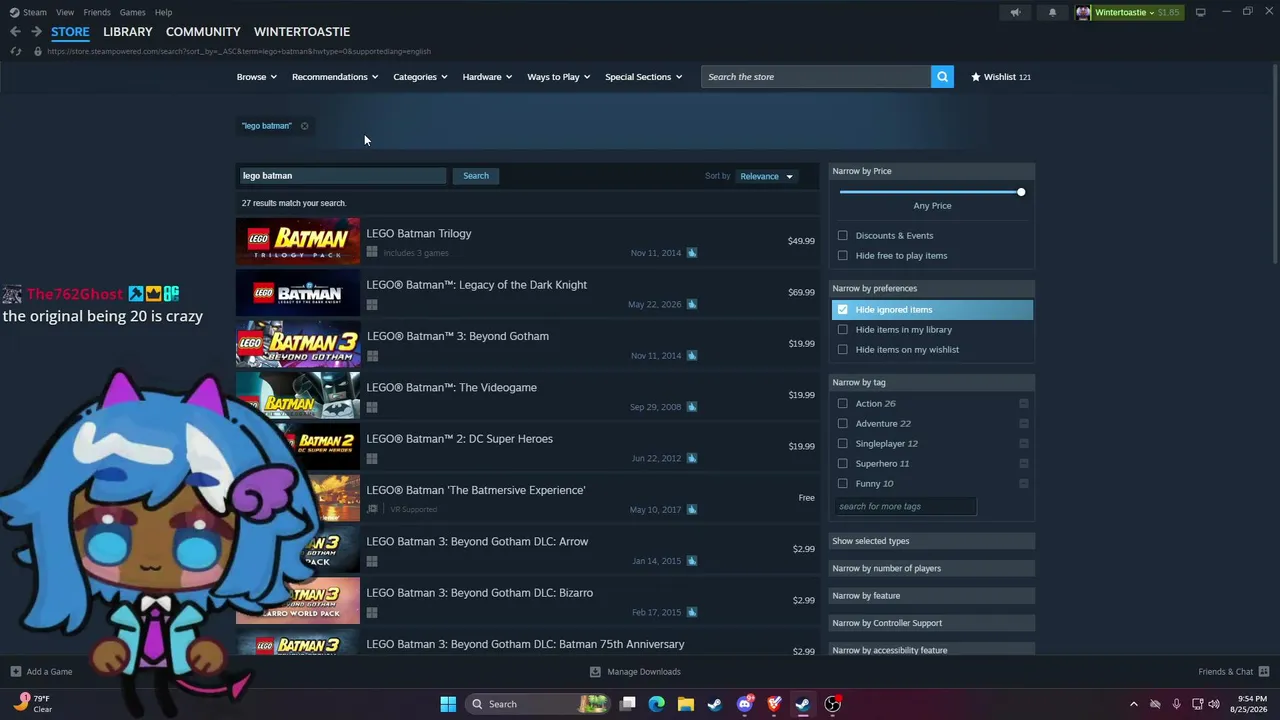Exclude the Superhero tag with its minus icon
Screen dimensions: 1280x720
1023,463
